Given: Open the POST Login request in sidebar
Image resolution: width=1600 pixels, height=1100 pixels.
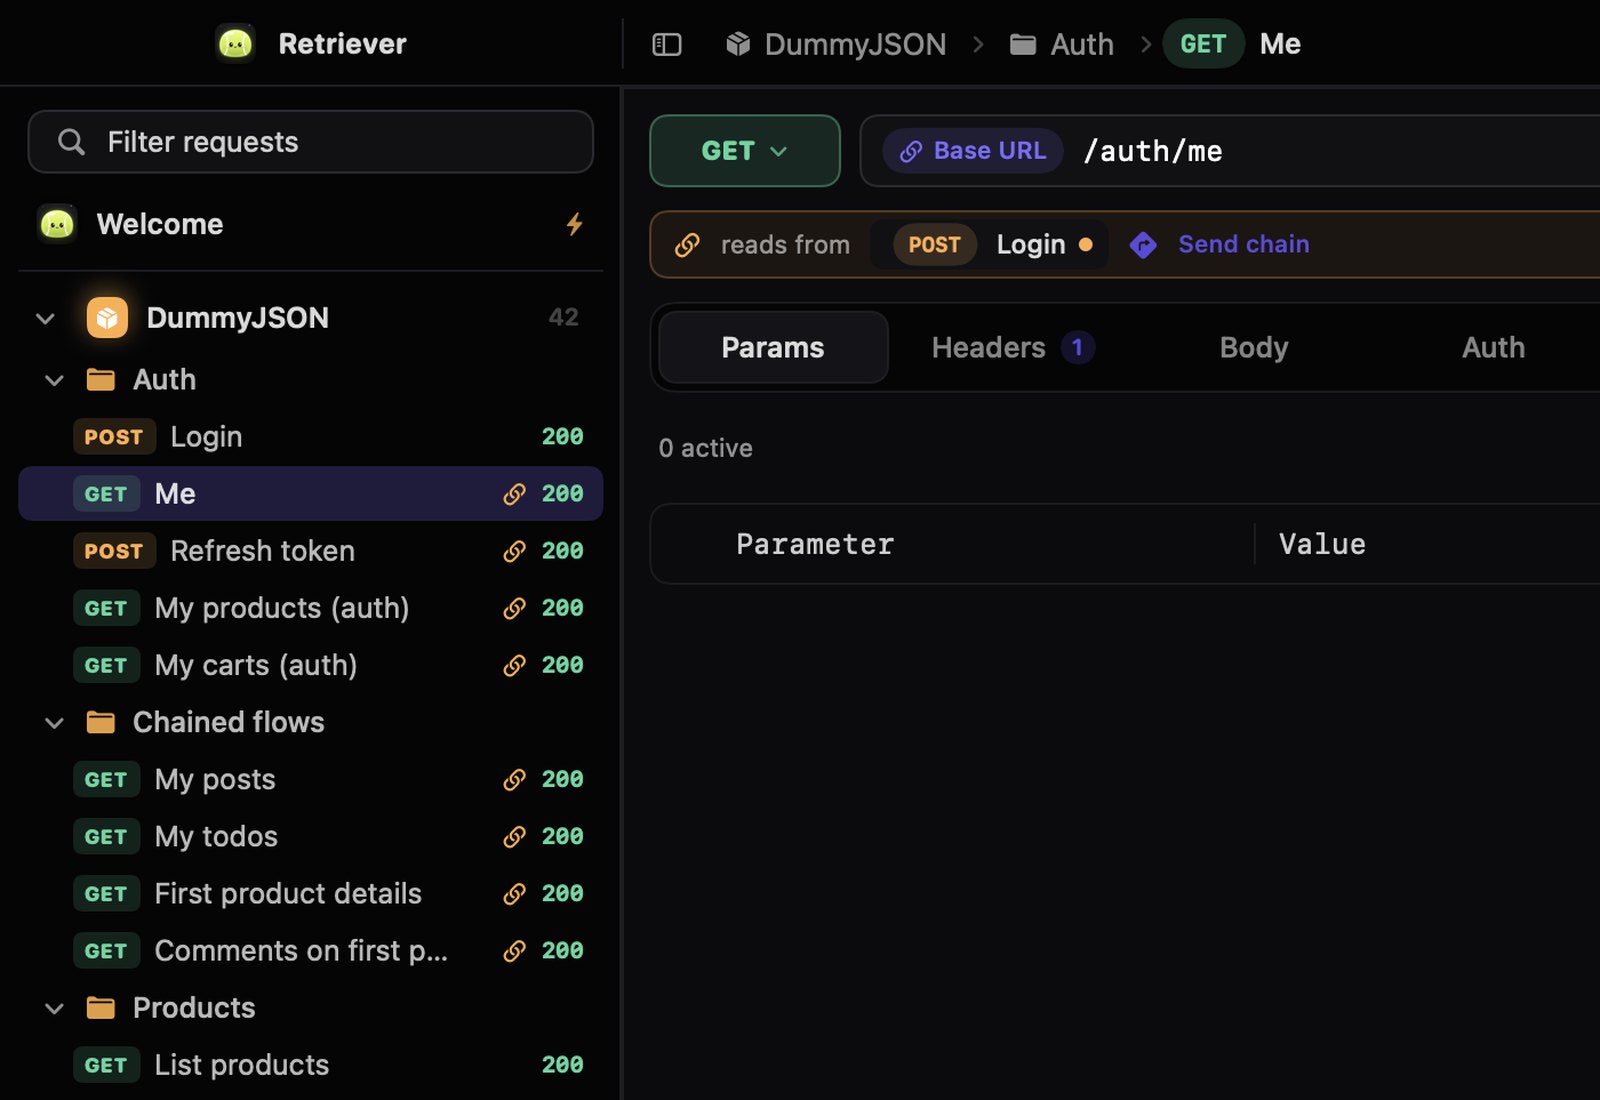Looking at the screenshot, I should click(x=311, y=437).
